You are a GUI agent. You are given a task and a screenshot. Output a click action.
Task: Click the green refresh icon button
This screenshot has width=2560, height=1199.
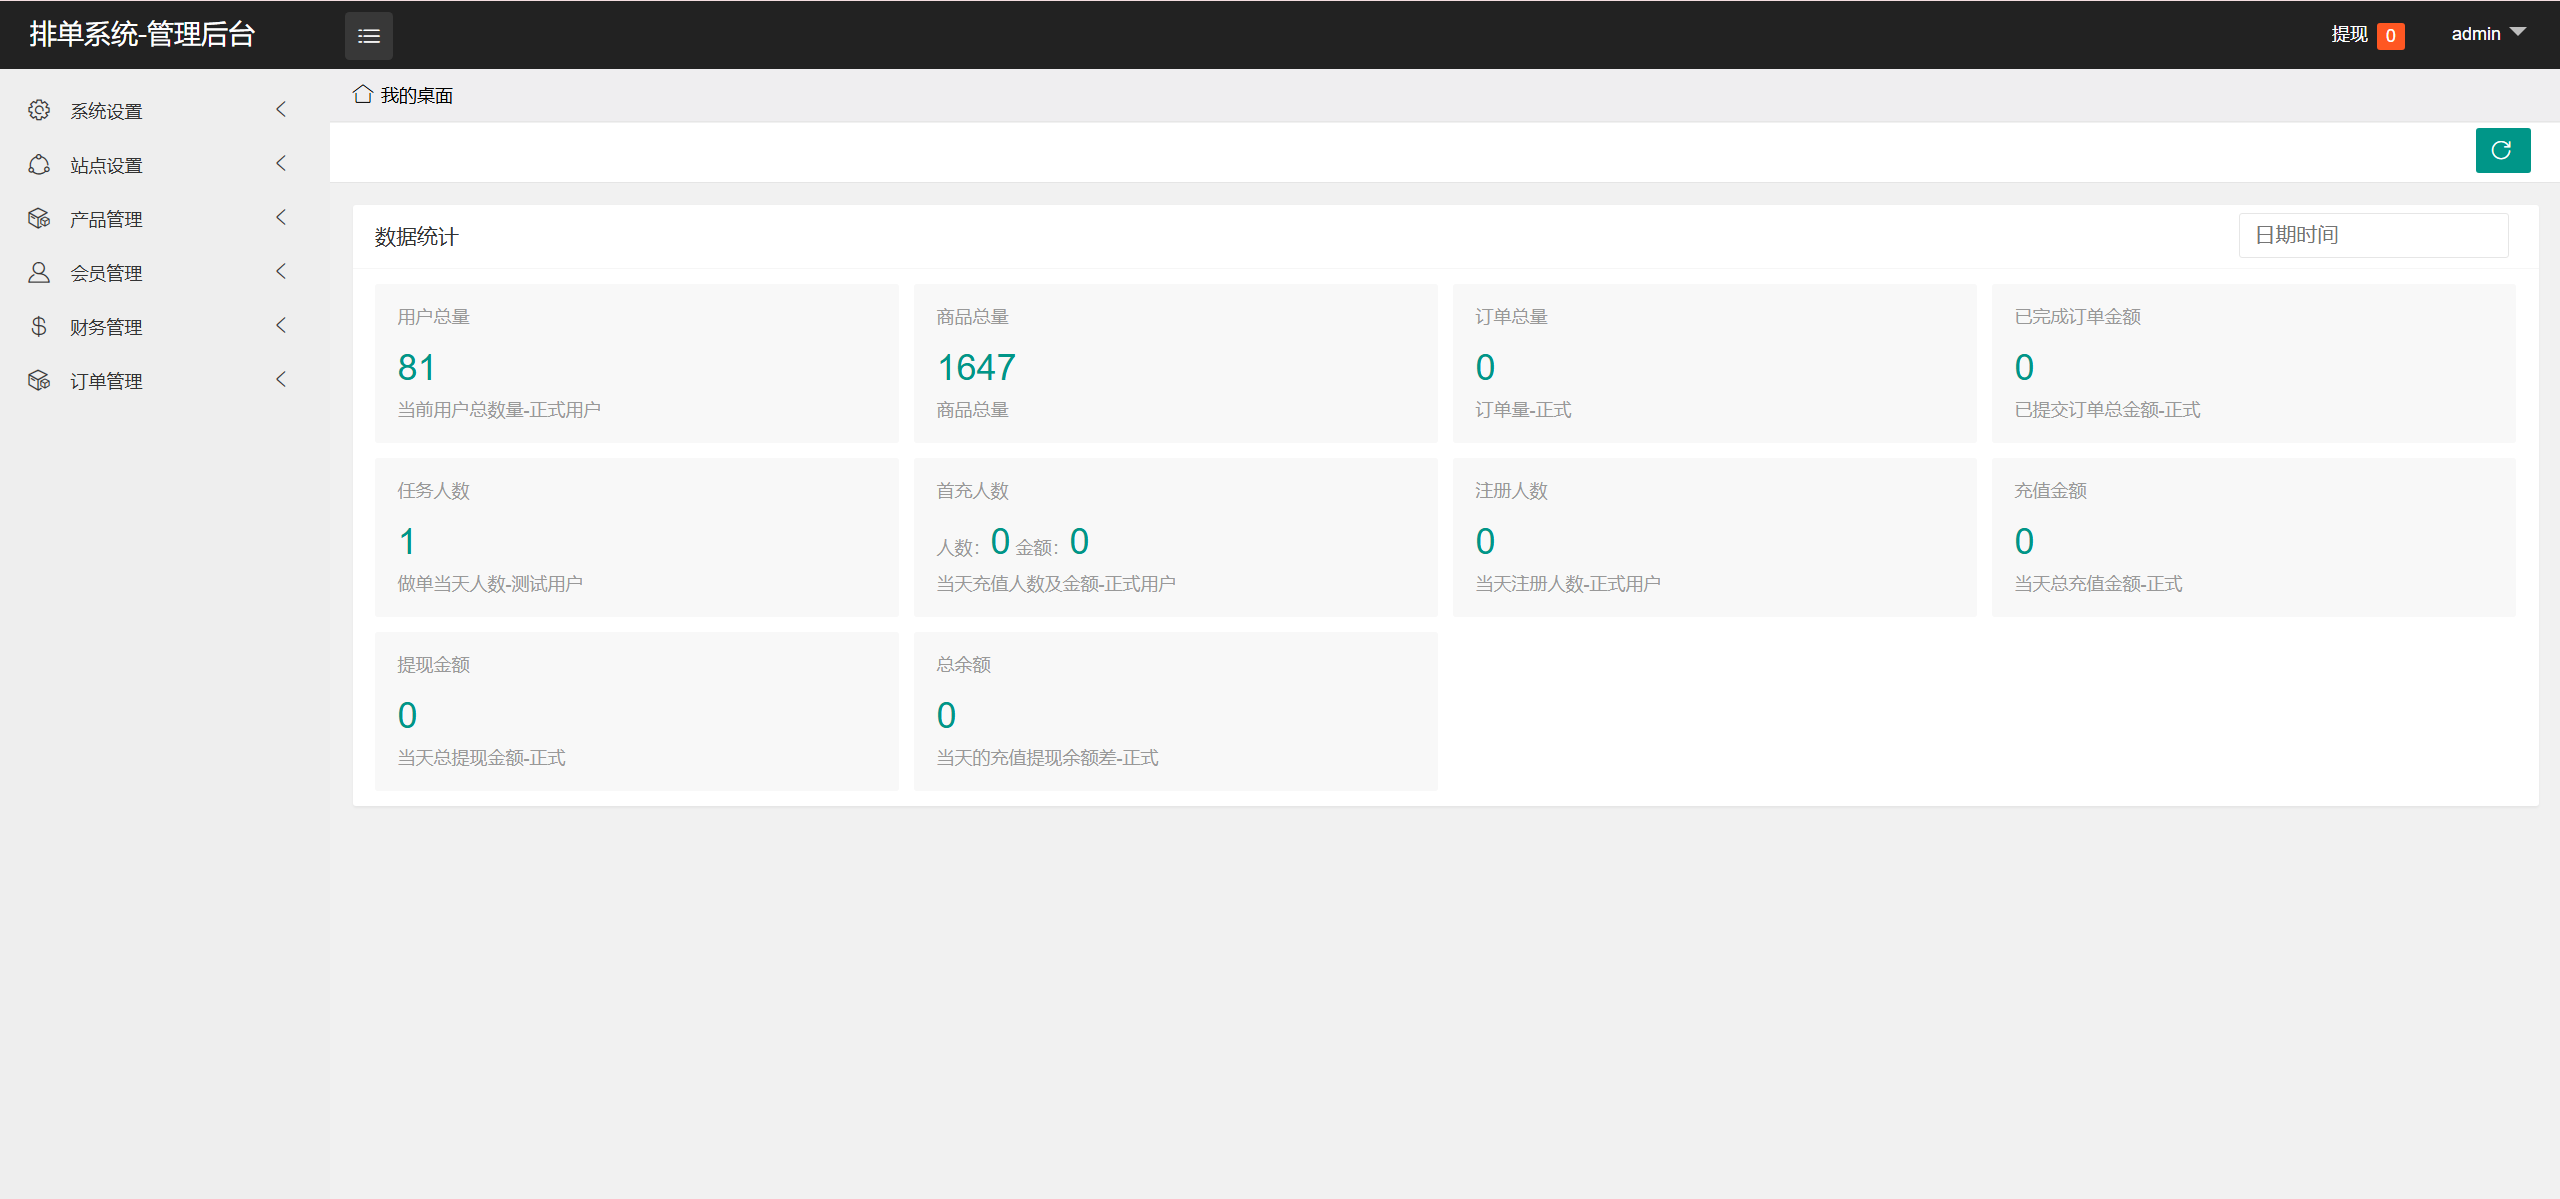[2502, 150]
